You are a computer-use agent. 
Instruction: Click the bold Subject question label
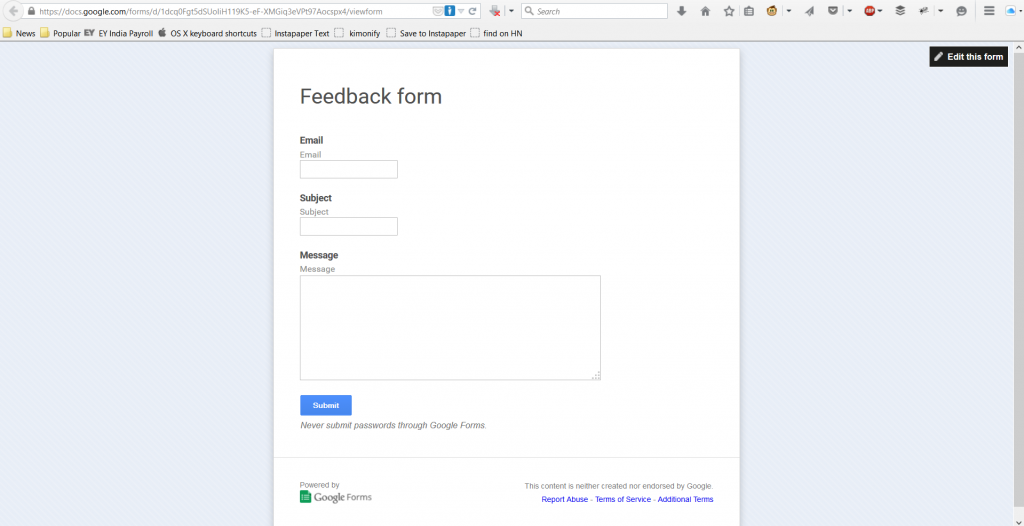coord(316,198)
